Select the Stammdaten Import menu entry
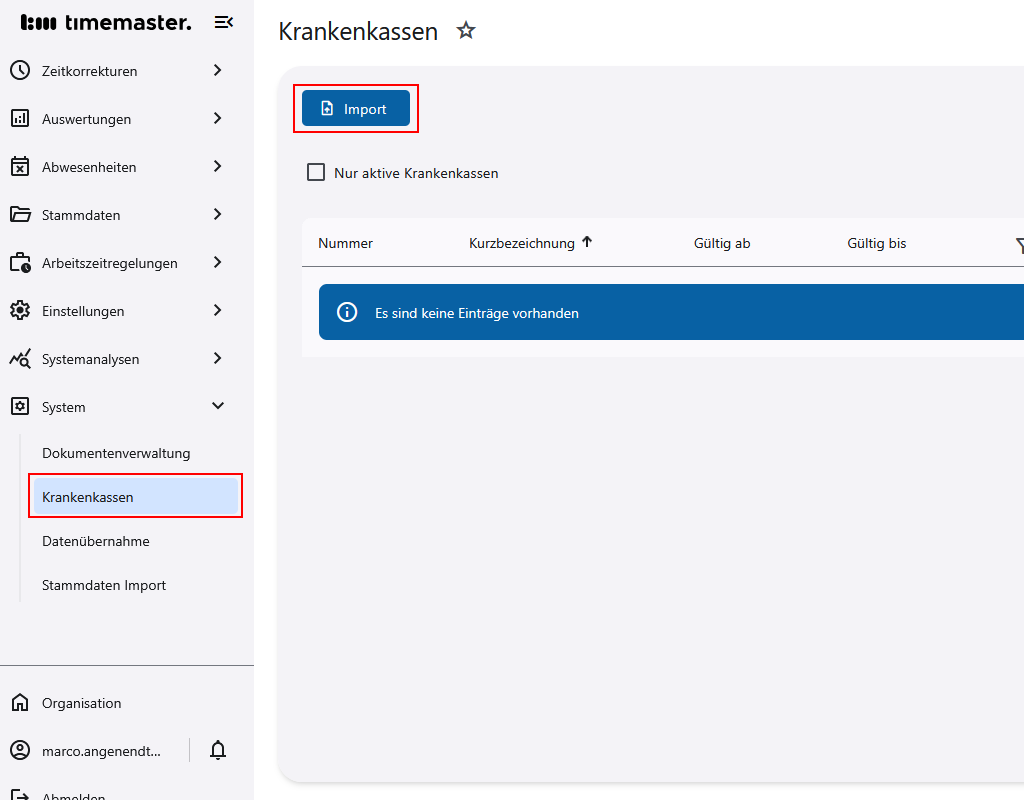1024x800 pixels. coord(103,585)
